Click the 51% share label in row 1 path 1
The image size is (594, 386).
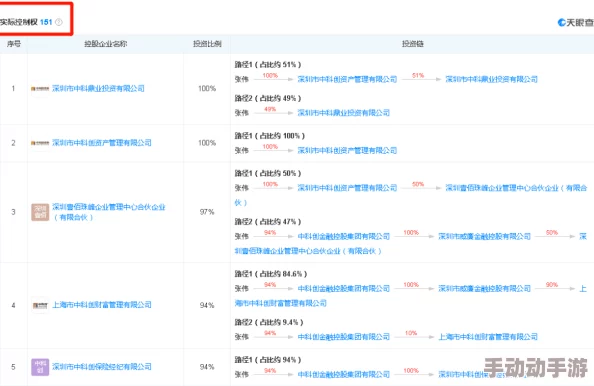(418, 75)
